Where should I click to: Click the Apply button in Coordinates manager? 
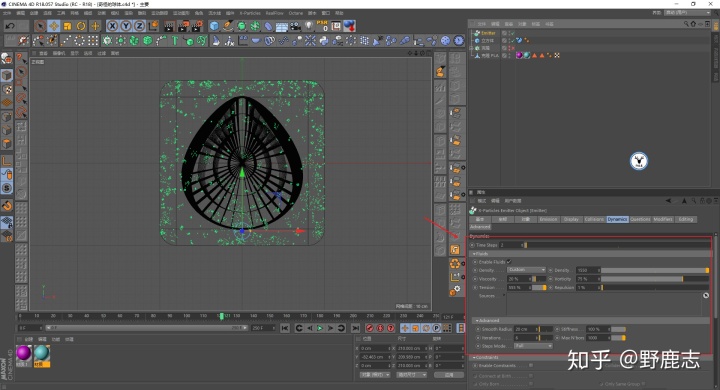449,375
